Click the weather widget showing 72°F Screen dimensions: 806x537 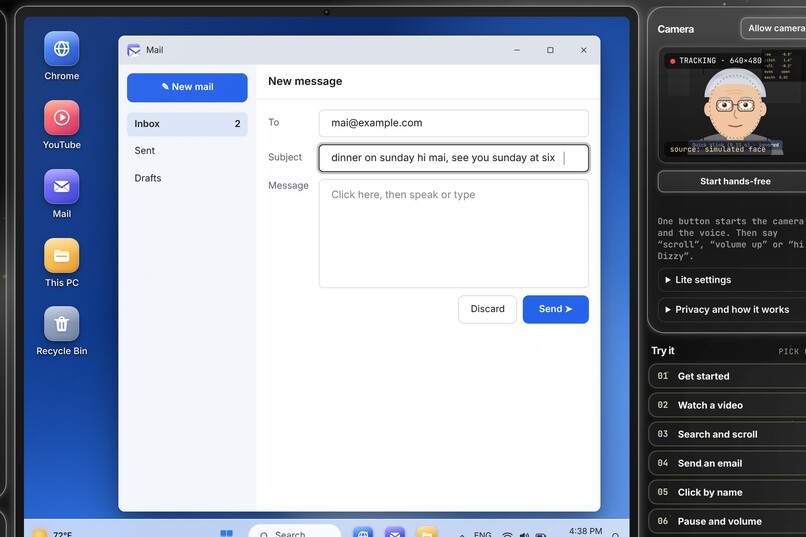tap(52, 533)
